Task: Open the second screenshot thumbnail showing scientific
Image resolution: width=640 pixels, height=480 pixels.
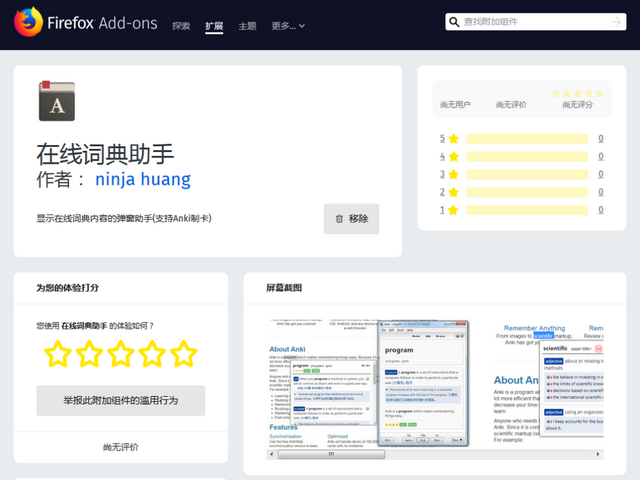Action: [x=549, y=383]
